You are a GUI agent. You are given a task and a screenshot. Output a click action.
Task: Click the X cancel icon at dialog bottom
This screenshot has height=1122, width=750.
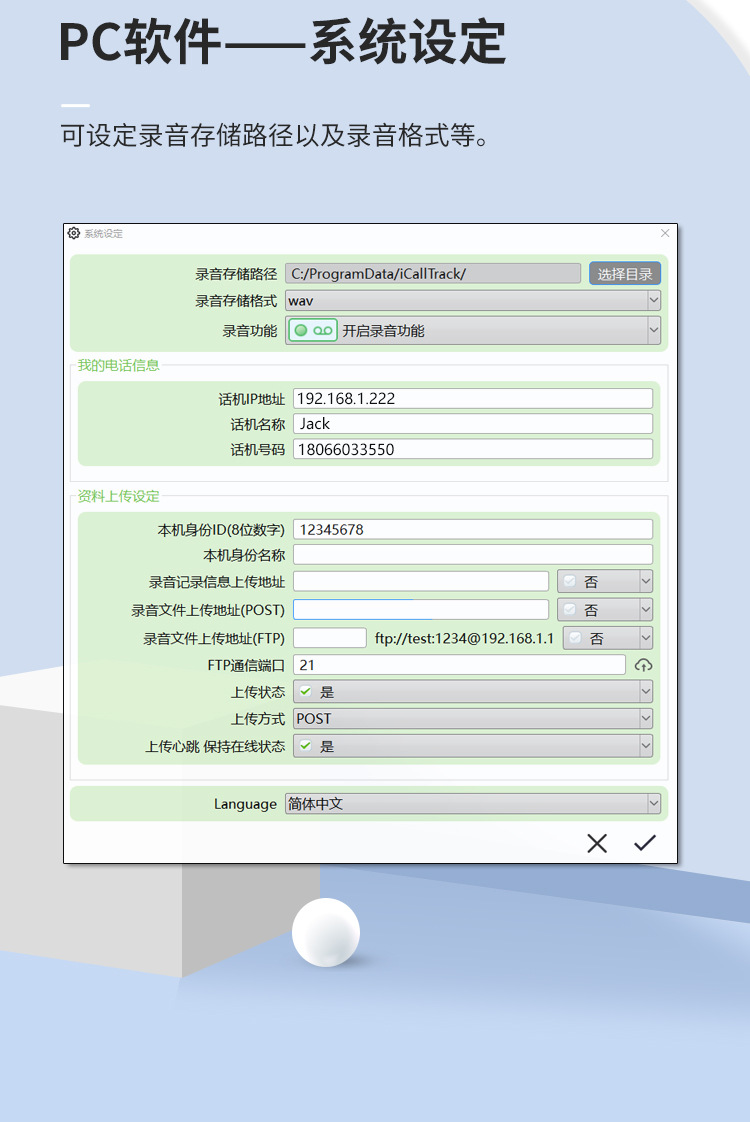[597, 843]
